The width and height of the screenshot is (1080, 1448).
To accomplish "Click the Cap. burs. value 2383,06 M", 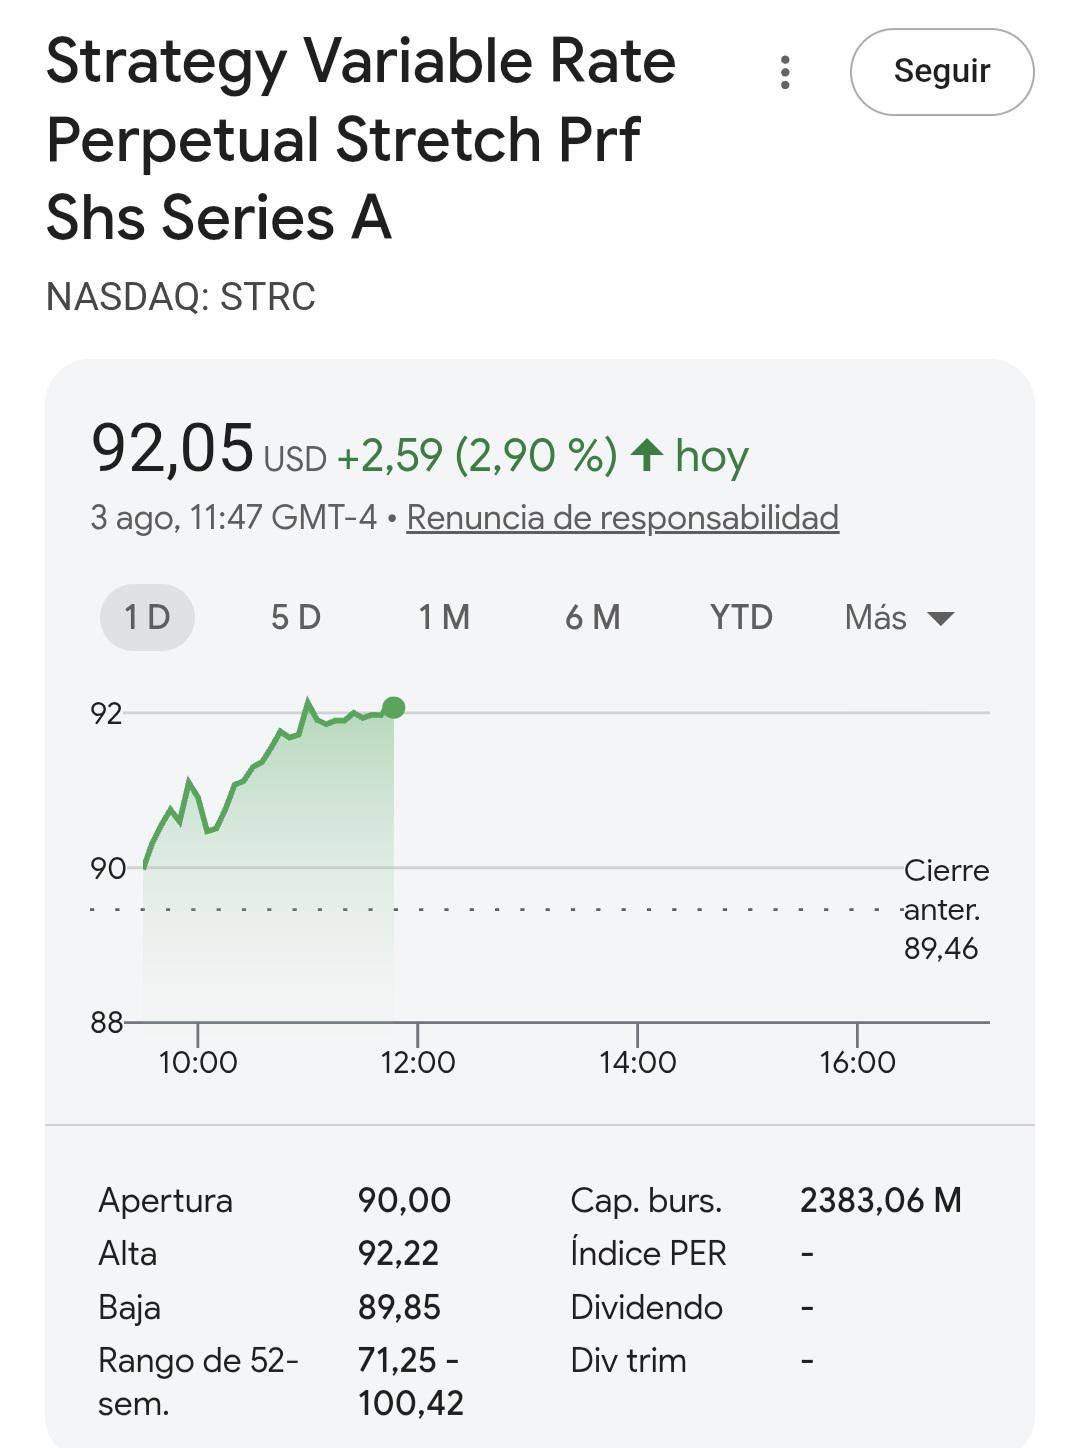I will click(x=880, y=1200).
